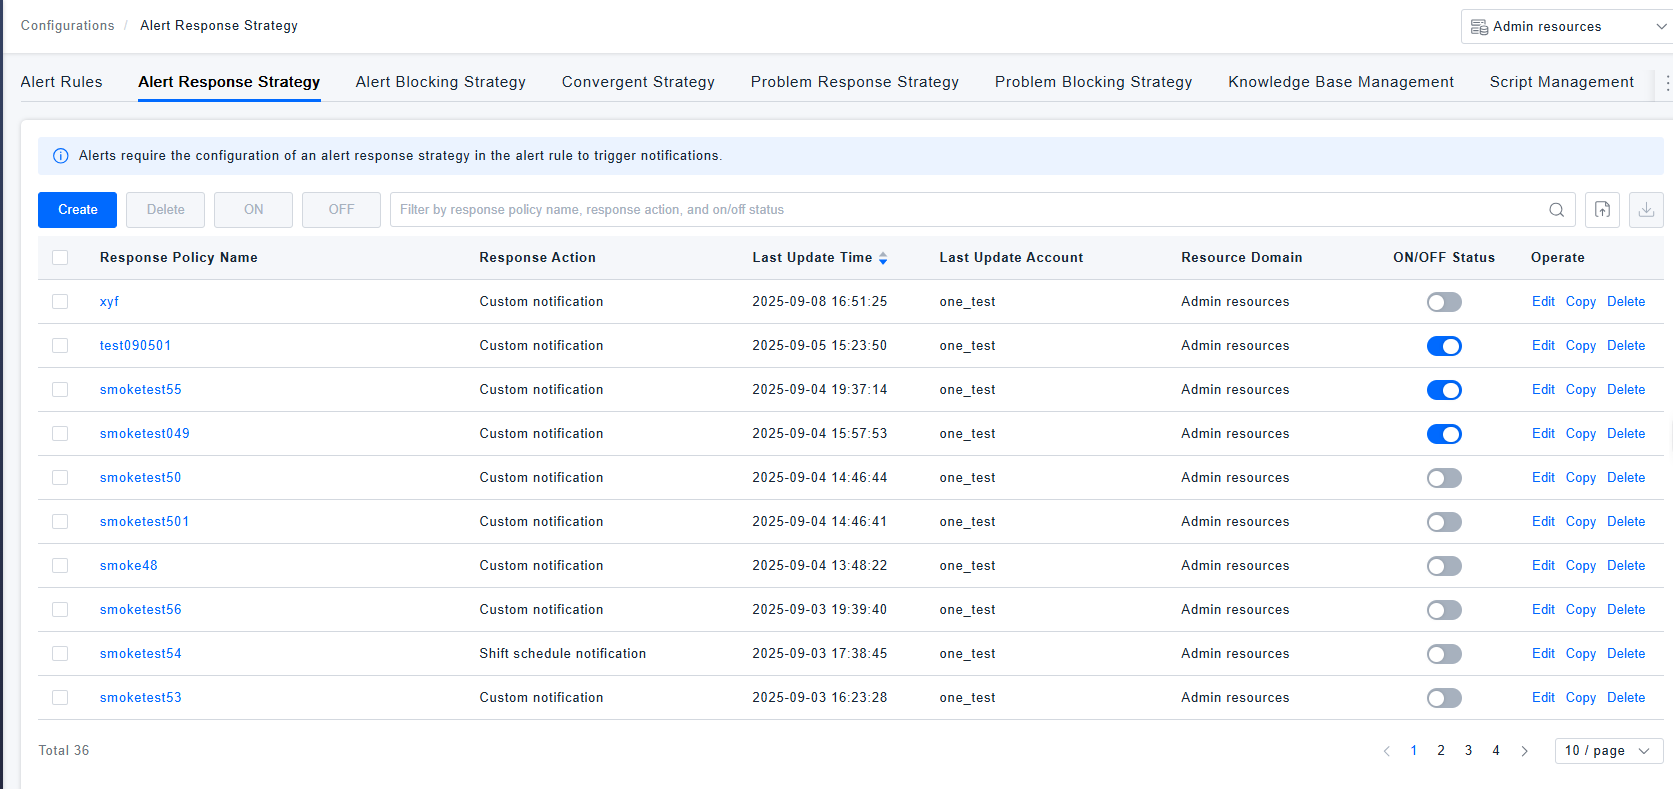Image resolution: width=1673 pixels, height=789 pixels.
Task: Click Copy for the smoke48 policy
Action: pos(1580,566)
